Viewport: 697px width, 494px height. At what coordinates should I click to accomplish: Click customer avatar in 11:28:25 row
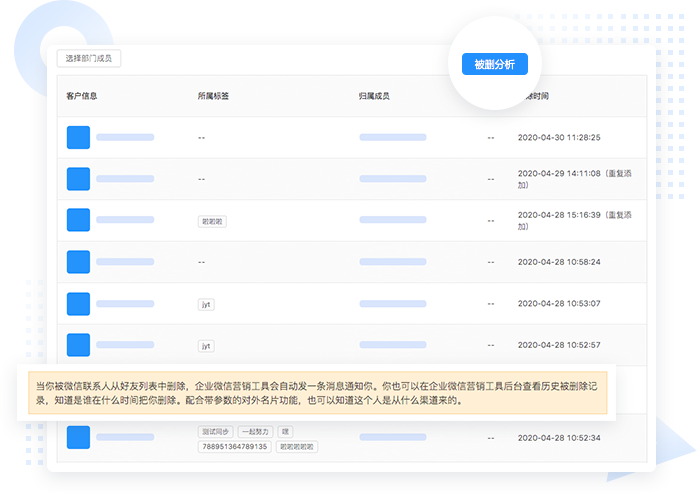tap(78, 137)
